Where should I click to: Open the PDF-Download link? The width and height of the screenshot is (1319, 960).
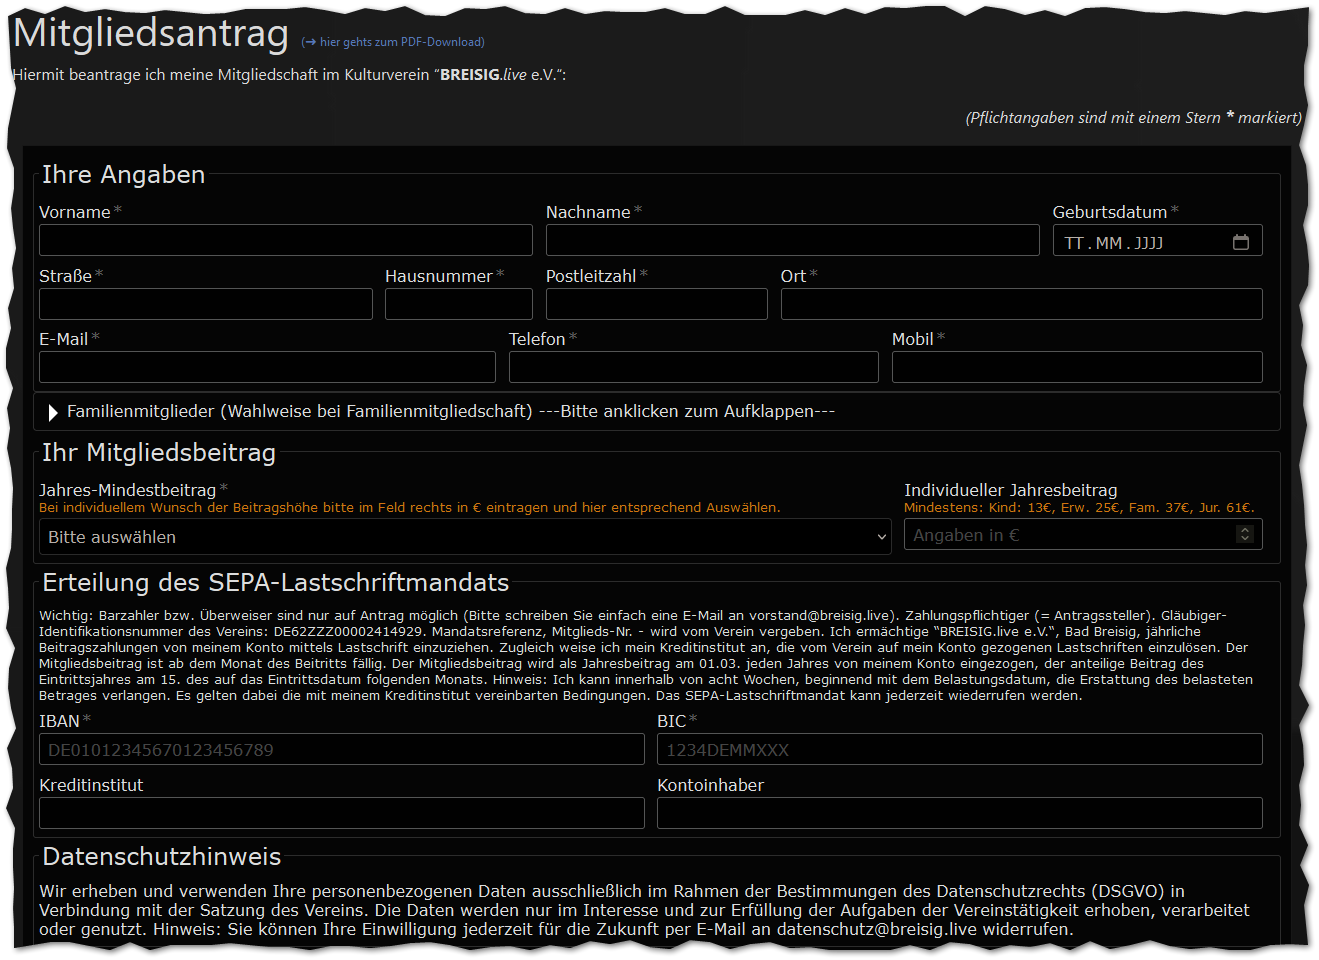pos(393,42)
